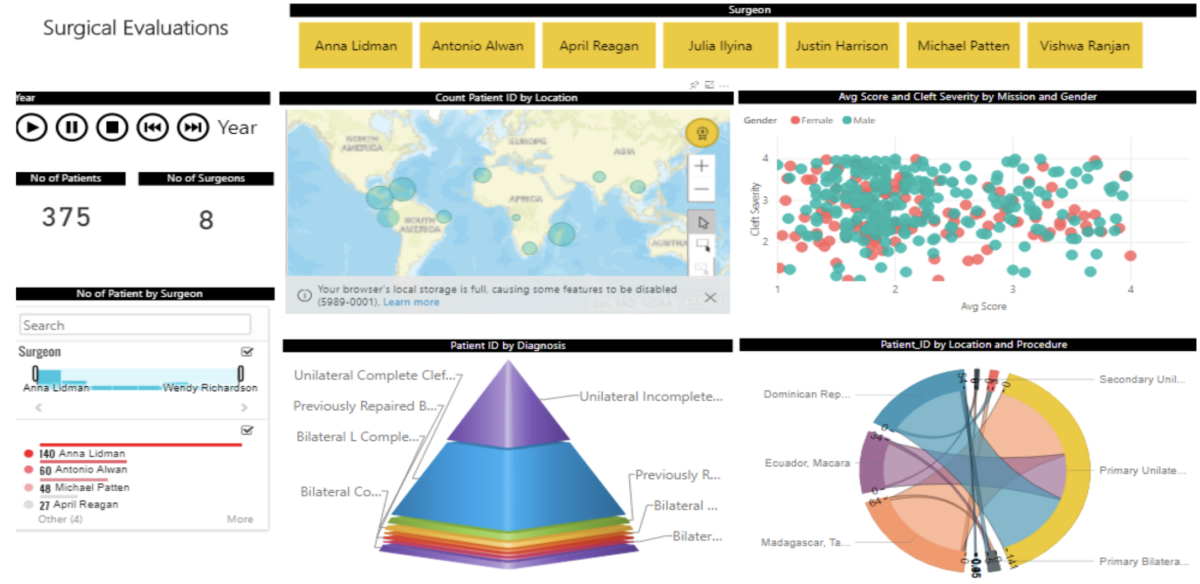
Task: Select the Julia Ilyina surgeon tile
Action: (x=720, y=46)
